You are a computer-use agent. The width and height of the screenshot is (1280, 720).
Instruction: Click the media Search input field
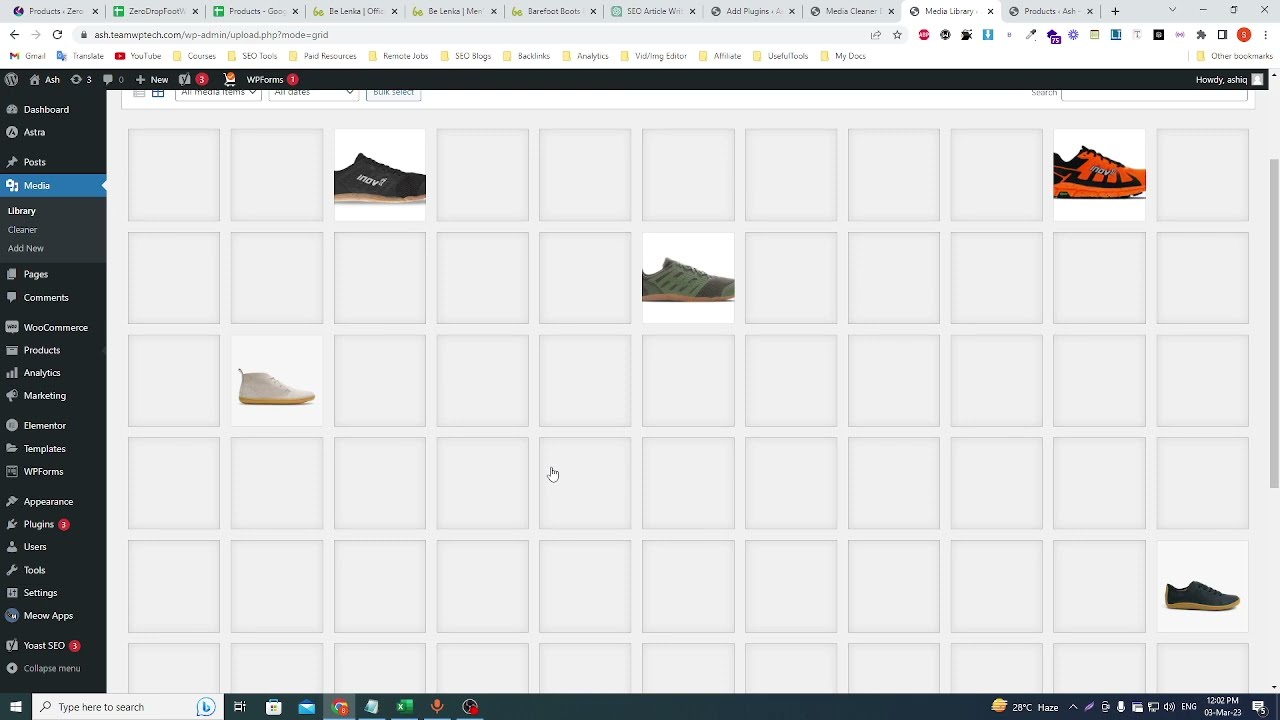[x=1154, y=93]
